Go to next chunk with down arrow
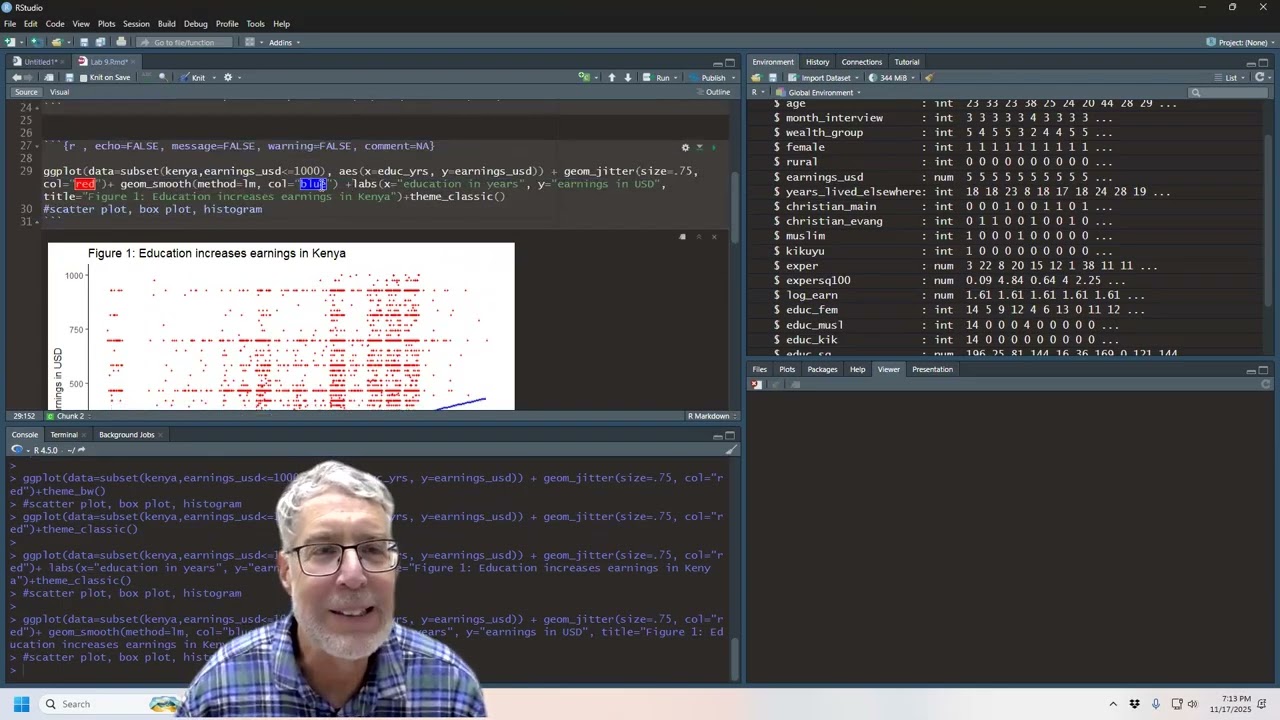The width and height of the screenshot is (1280, 720). click(628, 77)
